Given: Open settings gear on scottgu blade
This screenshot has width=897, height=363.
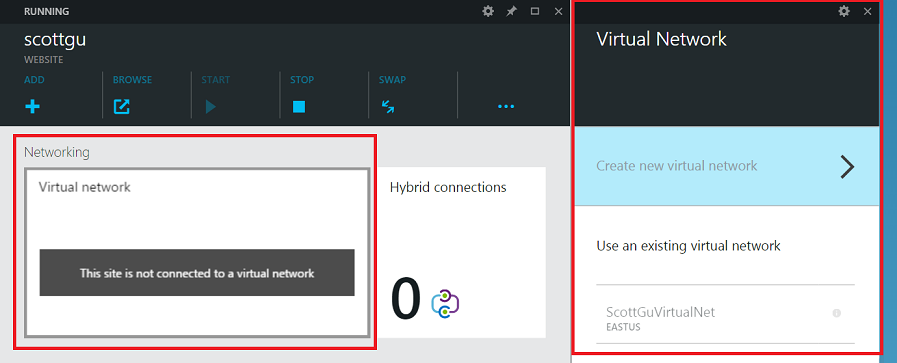Looking at the screenshot, I should tap(487, 11).
